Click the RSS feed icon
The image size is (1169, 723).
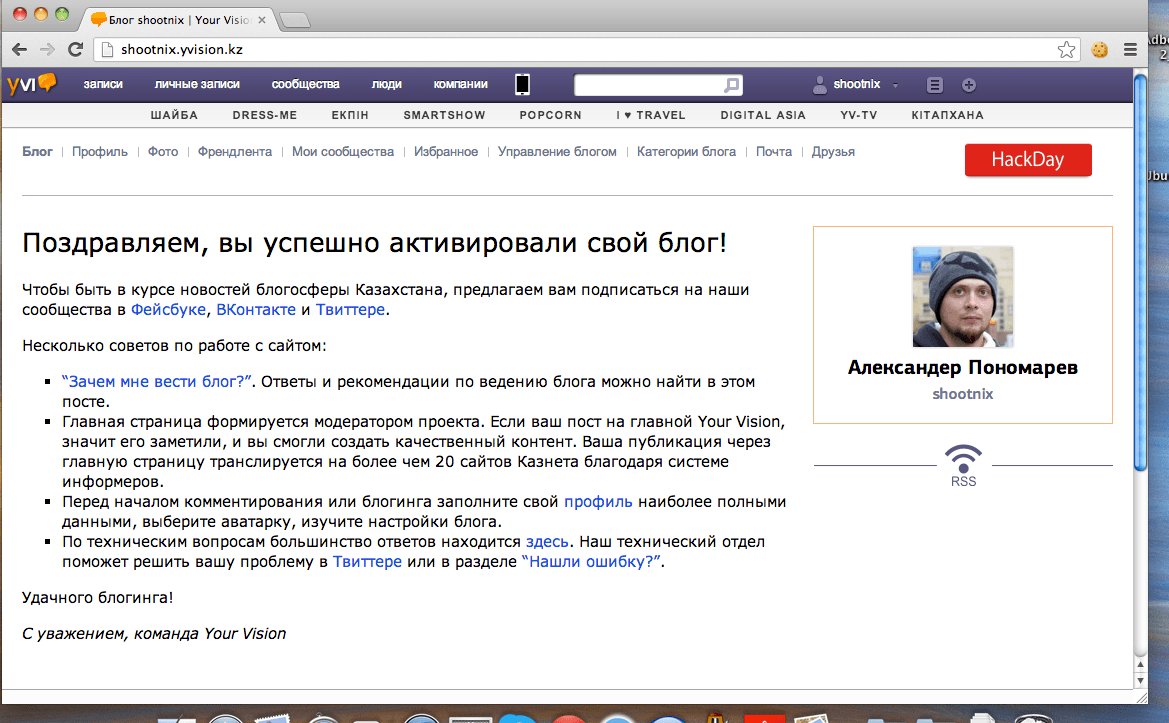pyautogui.click(x=963, y=466)
